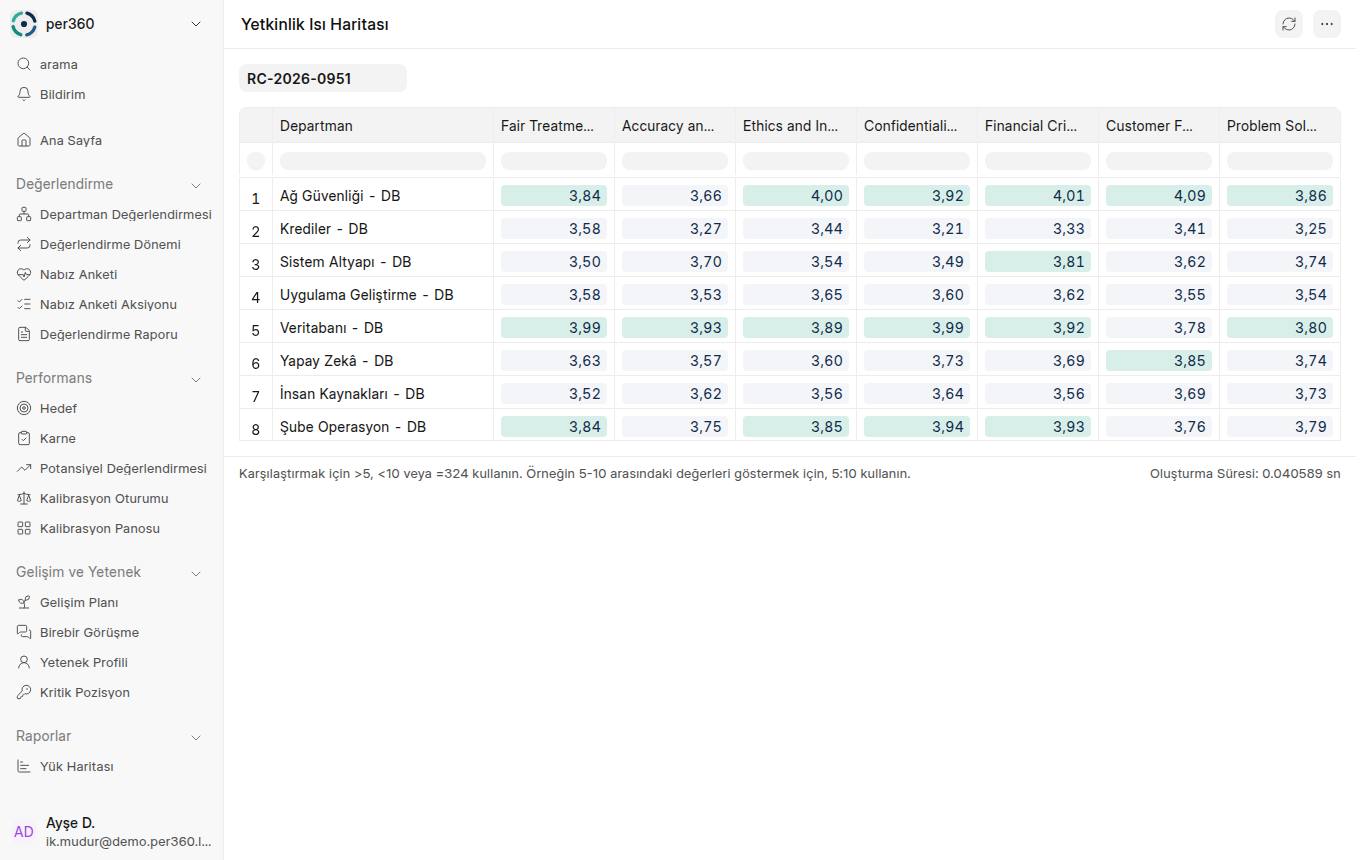Open Ayşe D. user profile

click(111, 832)
